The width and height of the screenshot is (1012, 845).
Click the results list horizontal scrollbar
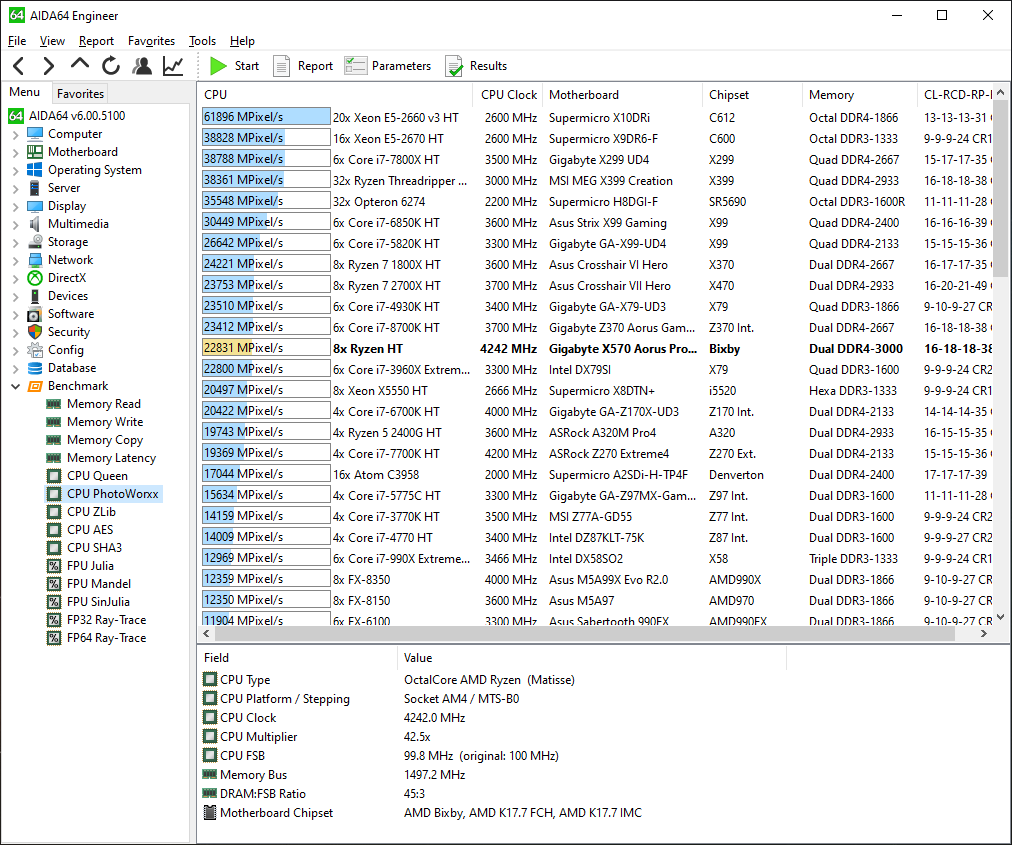tap(584, 633)
